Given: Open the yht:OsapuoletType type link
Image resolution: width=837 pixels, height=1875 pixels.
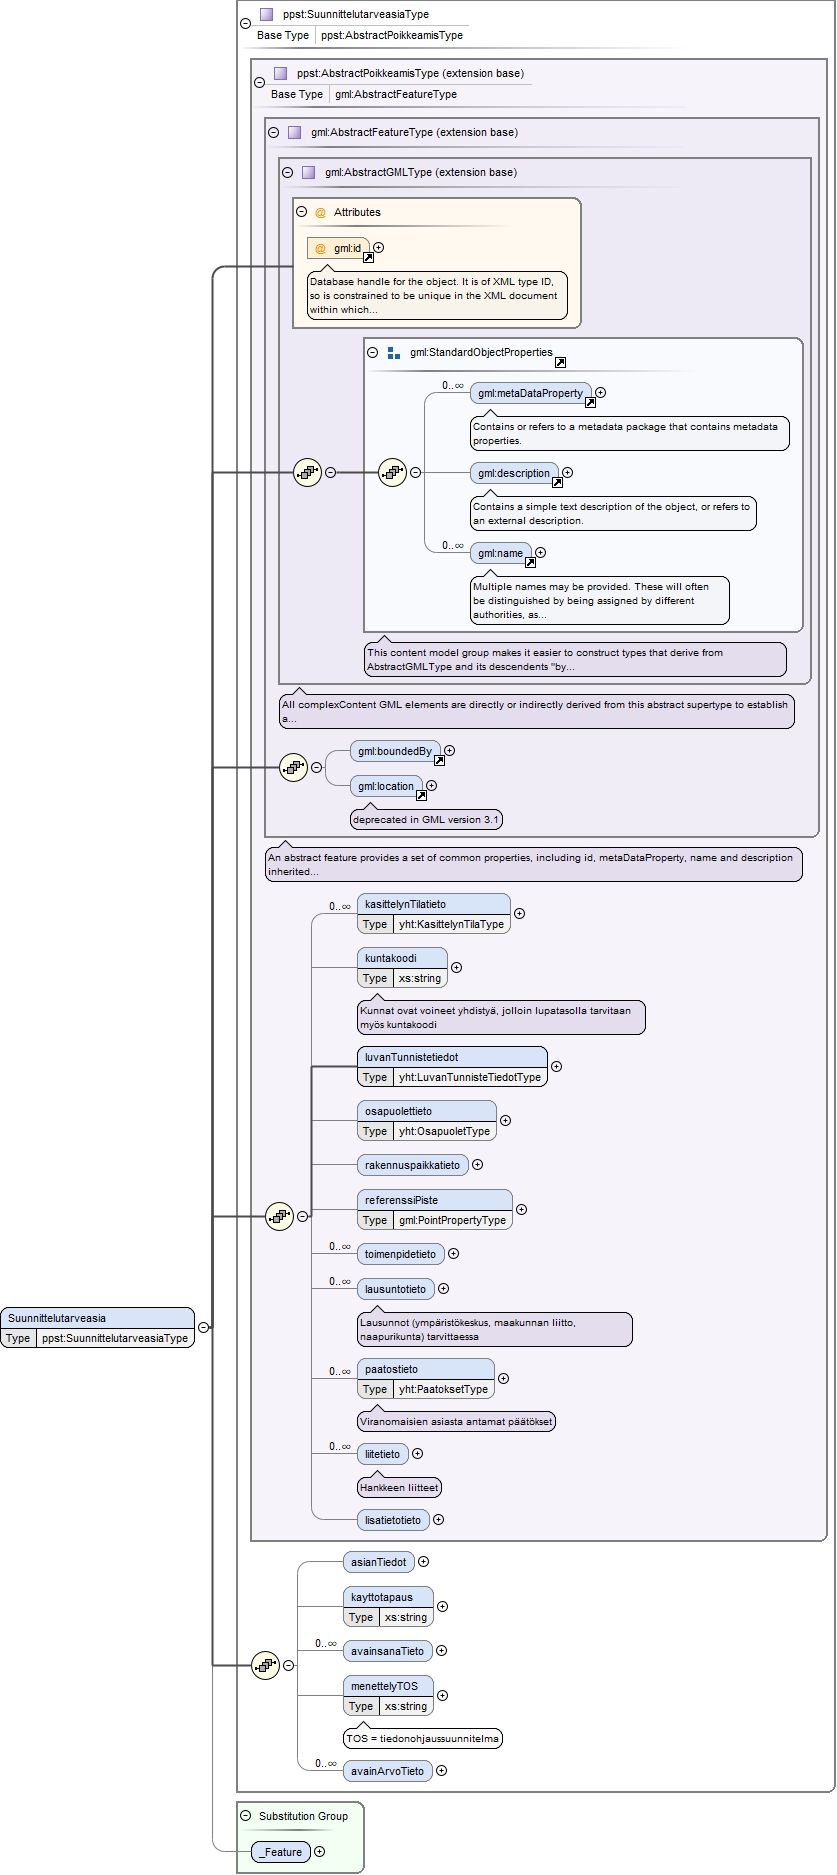Looking at the screenshot, I should click(x=444, y=1131).
